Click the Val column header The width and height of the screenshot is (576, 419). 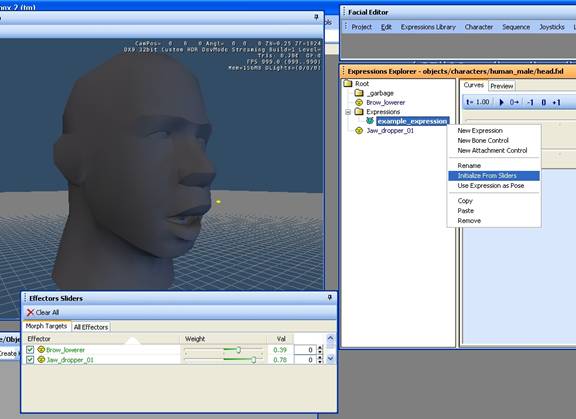click(281, 339)
